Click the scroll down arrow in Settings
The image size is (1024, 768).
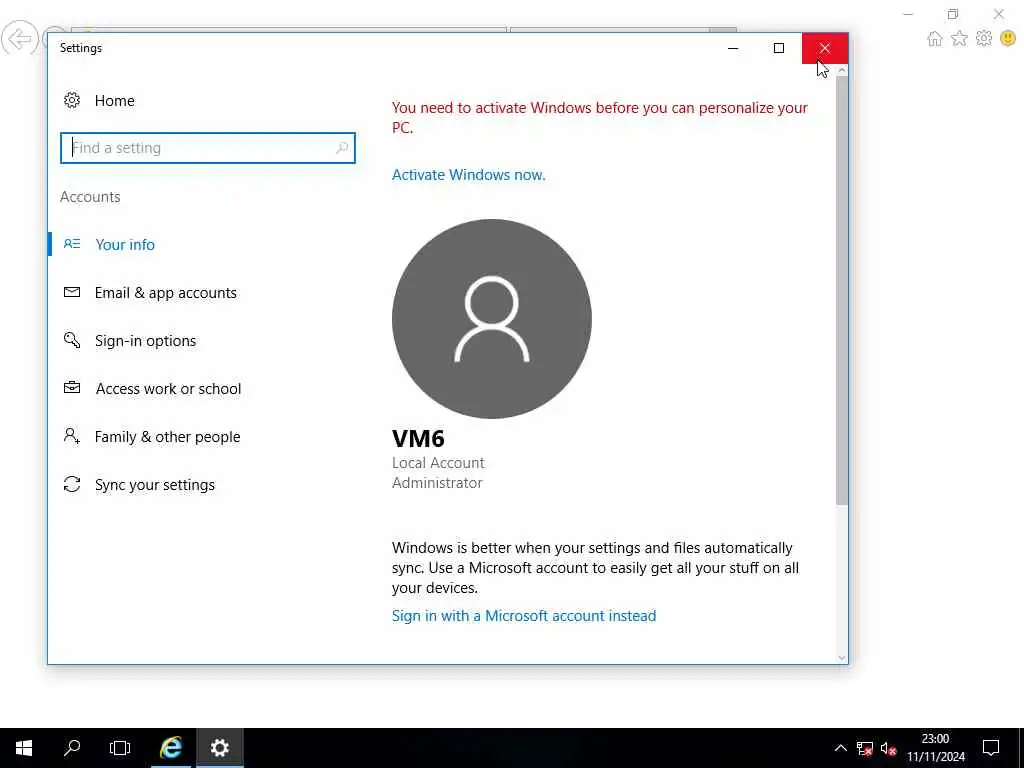pos(842,658)
